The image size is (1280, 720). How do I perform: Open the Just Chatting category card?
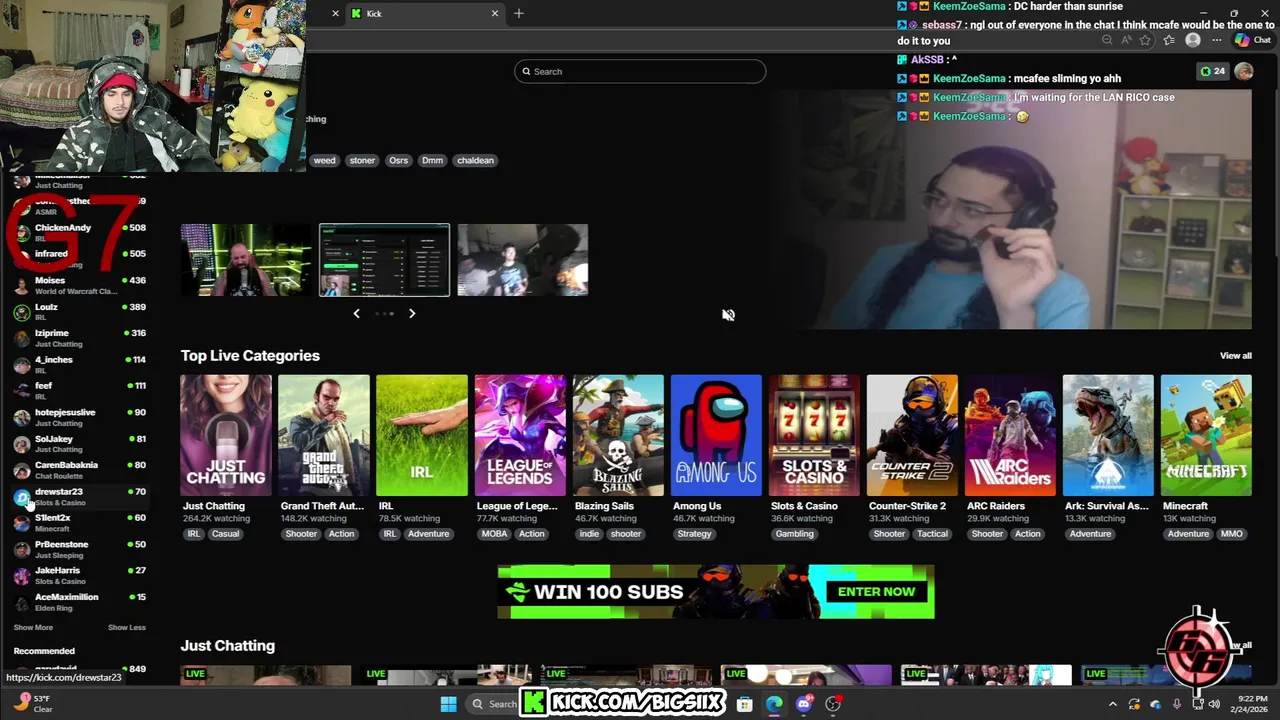click(x=225, y=435)
